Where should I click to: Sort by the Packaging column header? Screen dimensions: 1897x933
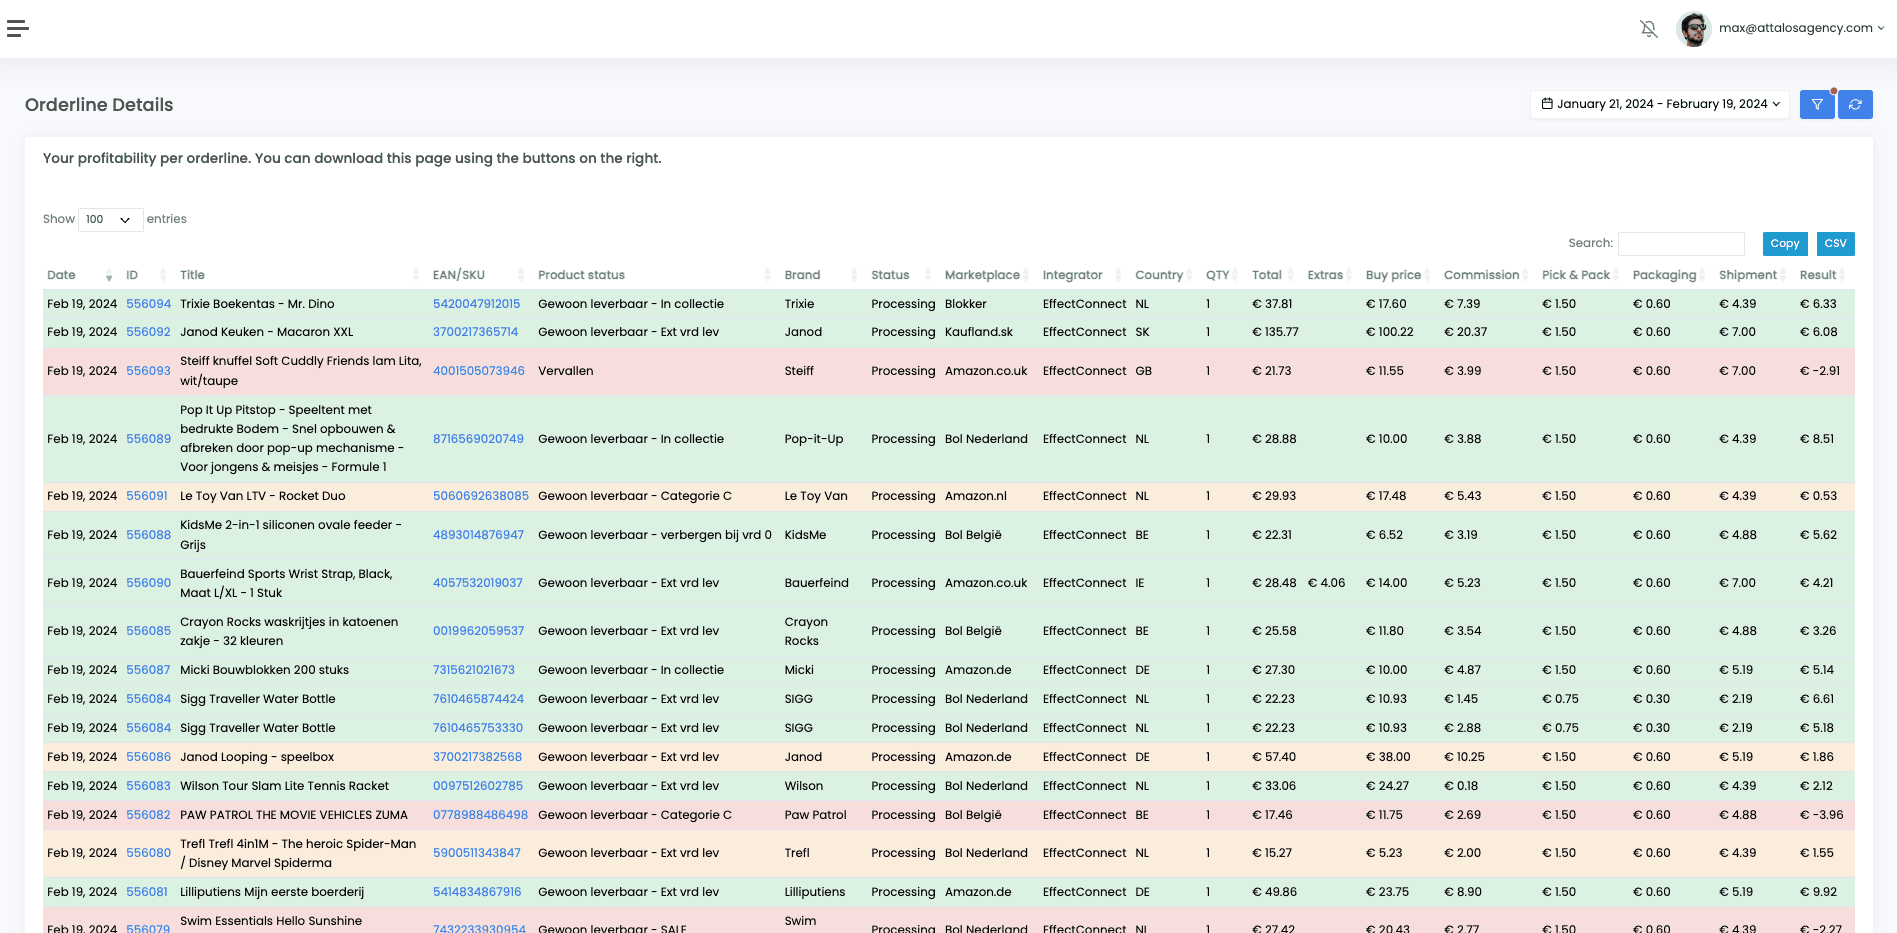point(1671,275)
